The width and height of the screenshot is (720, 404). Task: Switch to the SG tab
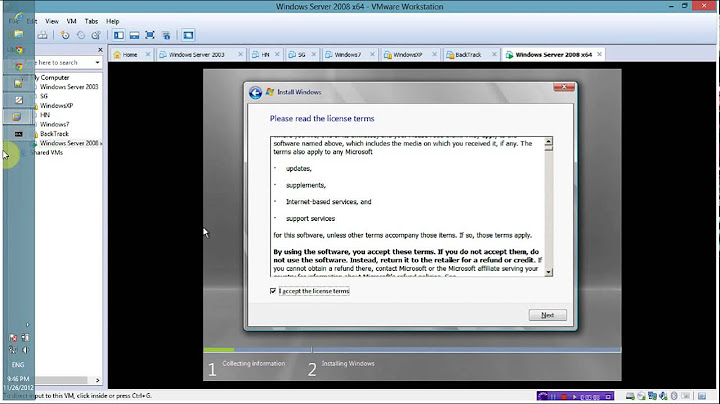[x=302, y=55]
